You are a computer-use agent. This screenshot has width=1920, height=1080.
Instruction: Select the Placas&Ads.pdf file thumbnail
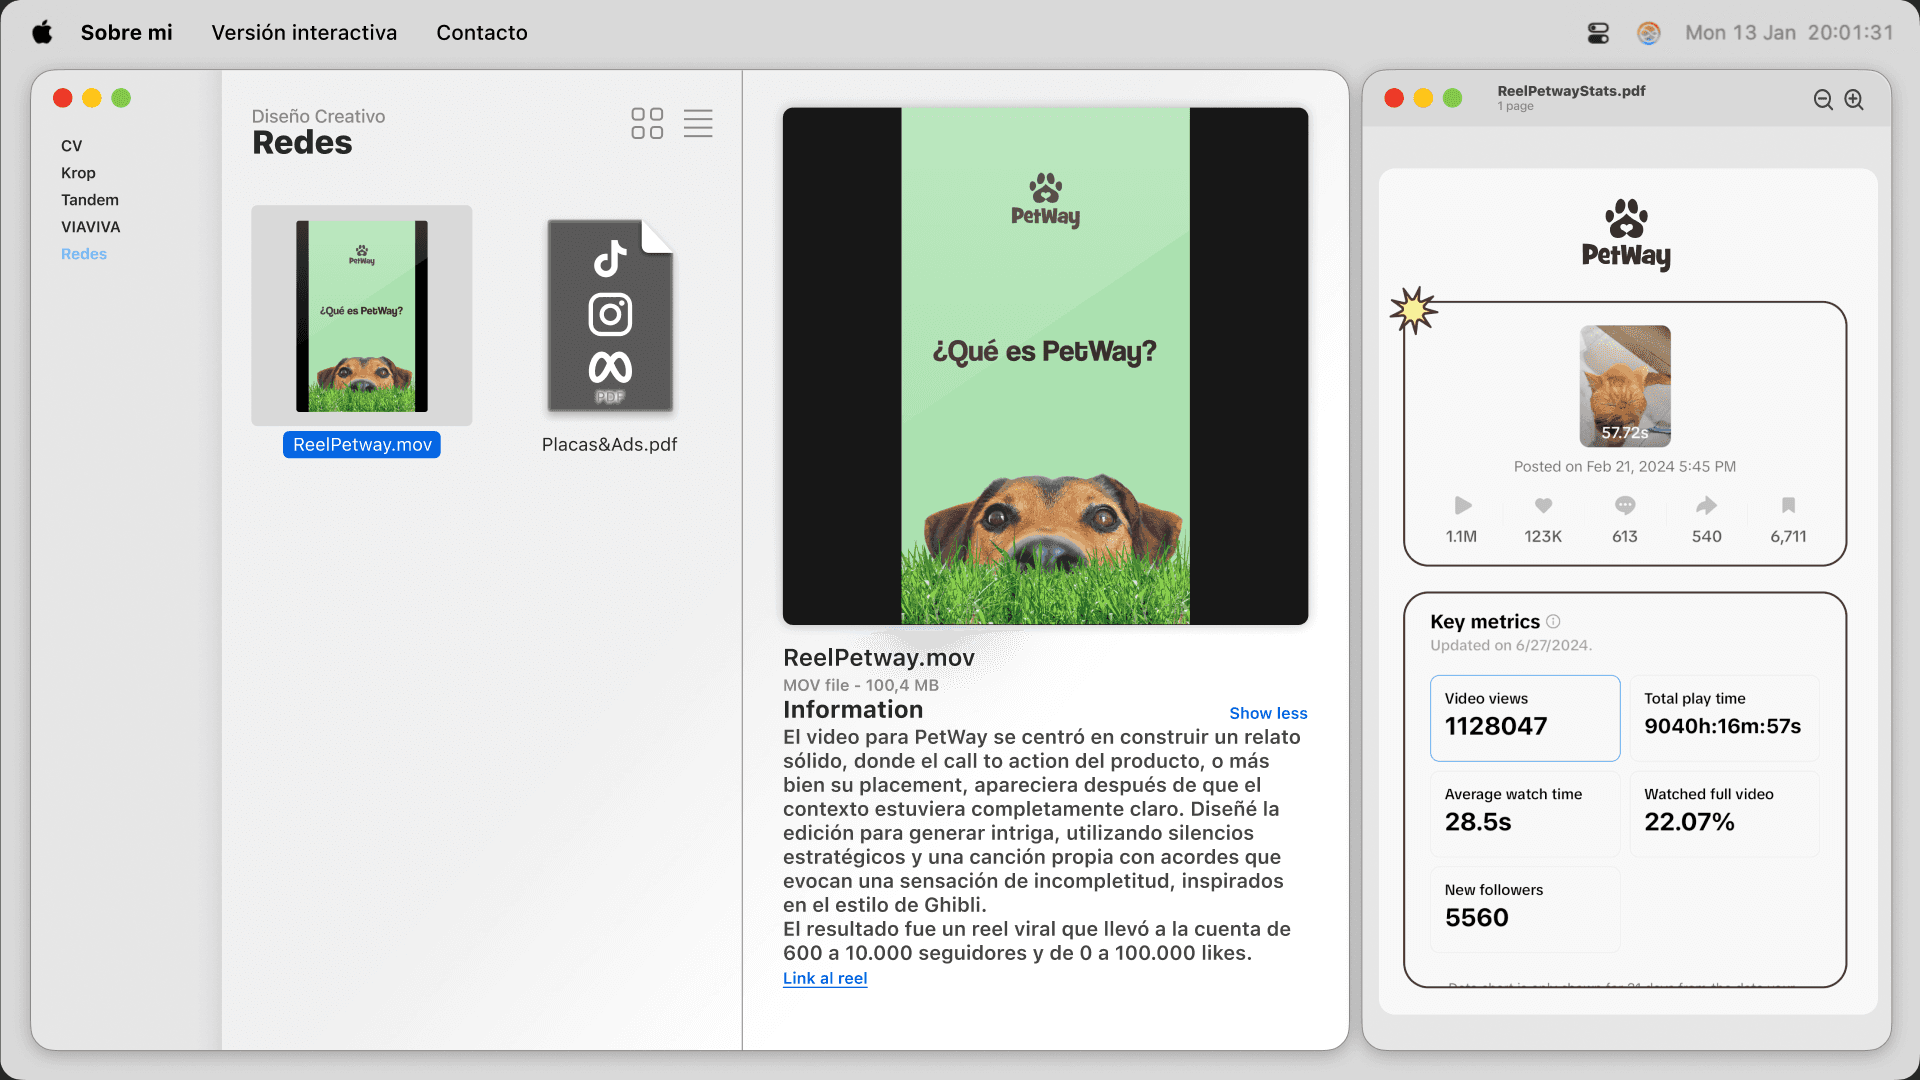coord(610,316)
